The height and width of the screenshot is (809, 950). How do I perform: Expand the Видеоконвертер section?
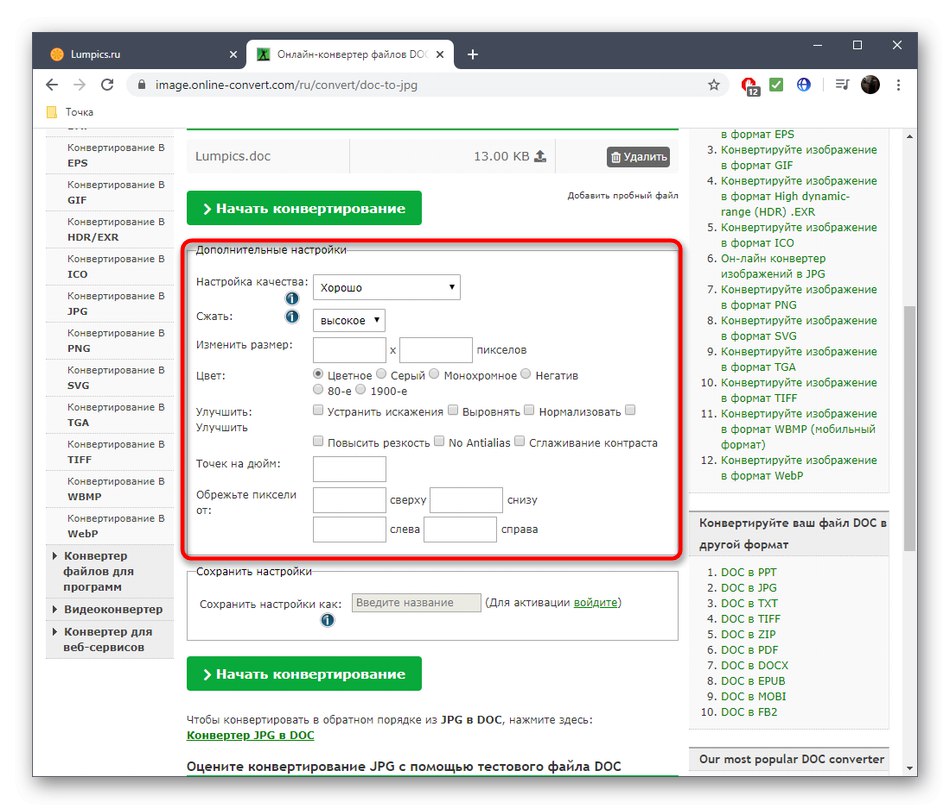tap(109, 609)
